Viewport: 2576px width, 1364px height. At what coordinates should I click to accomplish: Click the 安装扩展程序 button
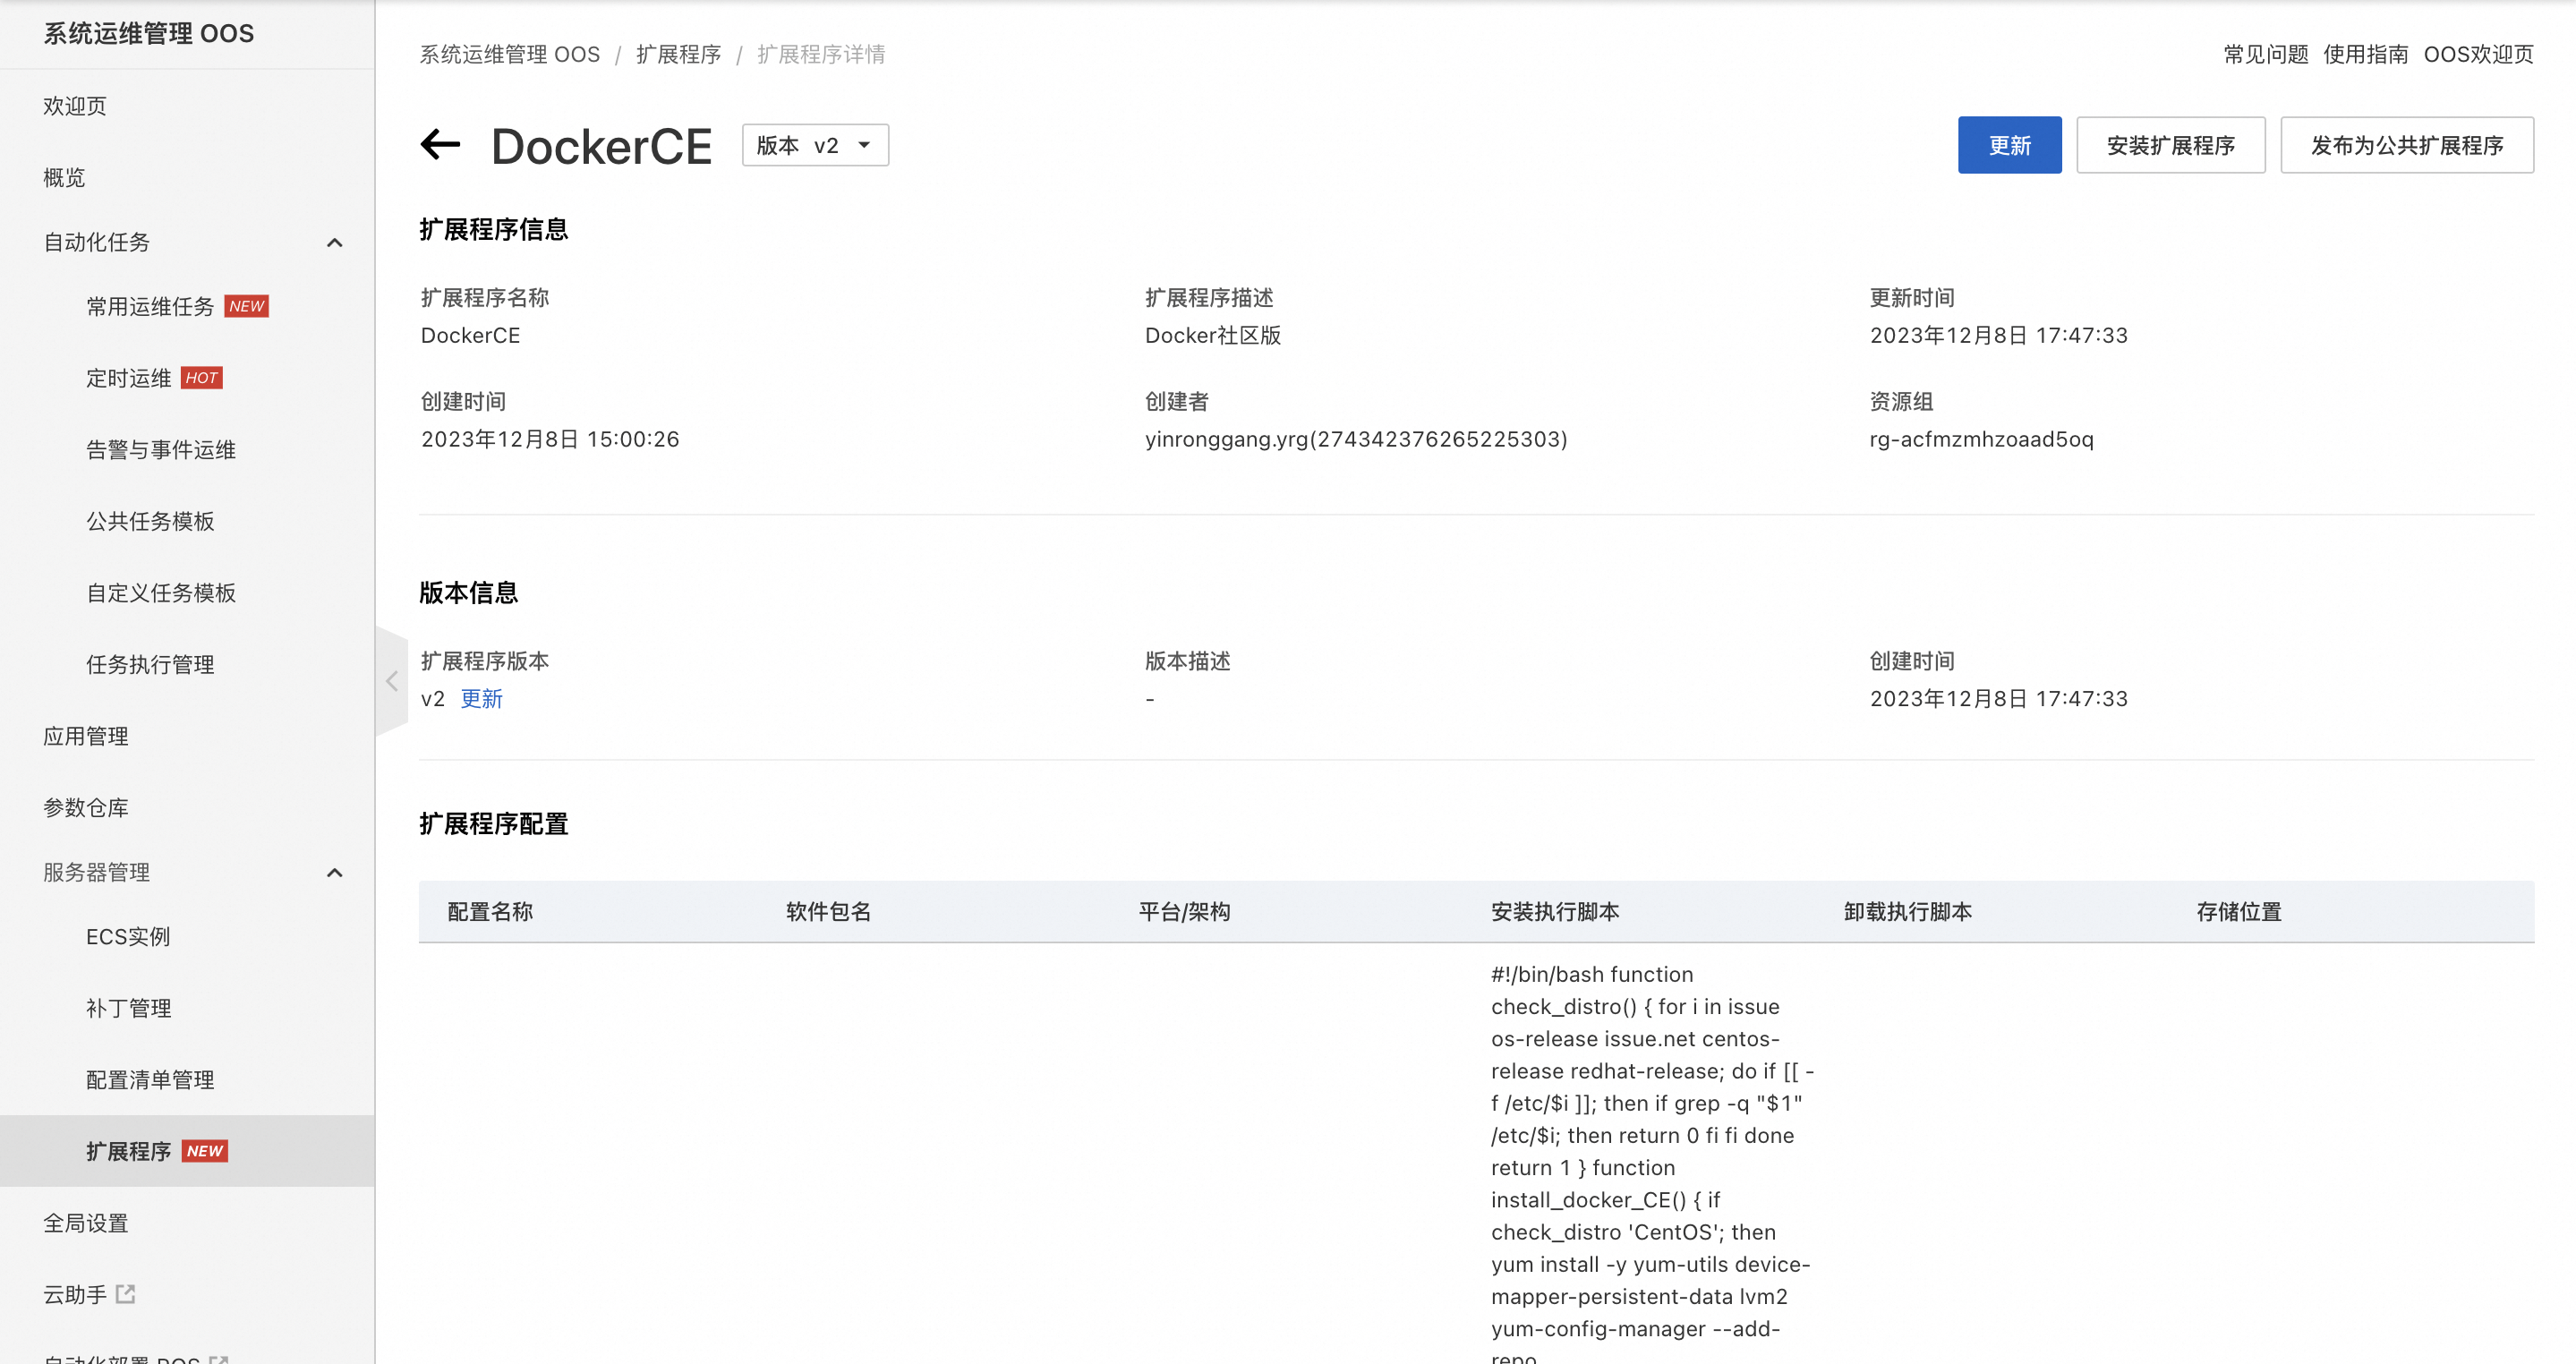[2170, 145]
